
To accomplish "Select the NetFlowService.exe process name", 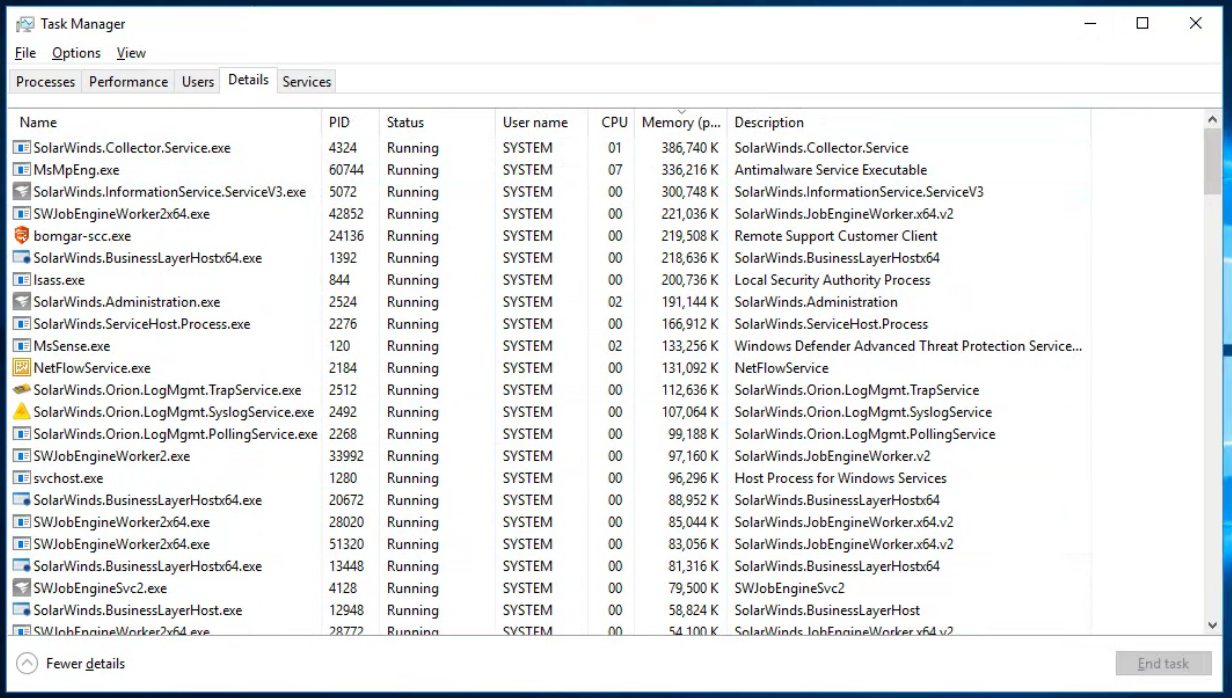I will tap(92, 368).
